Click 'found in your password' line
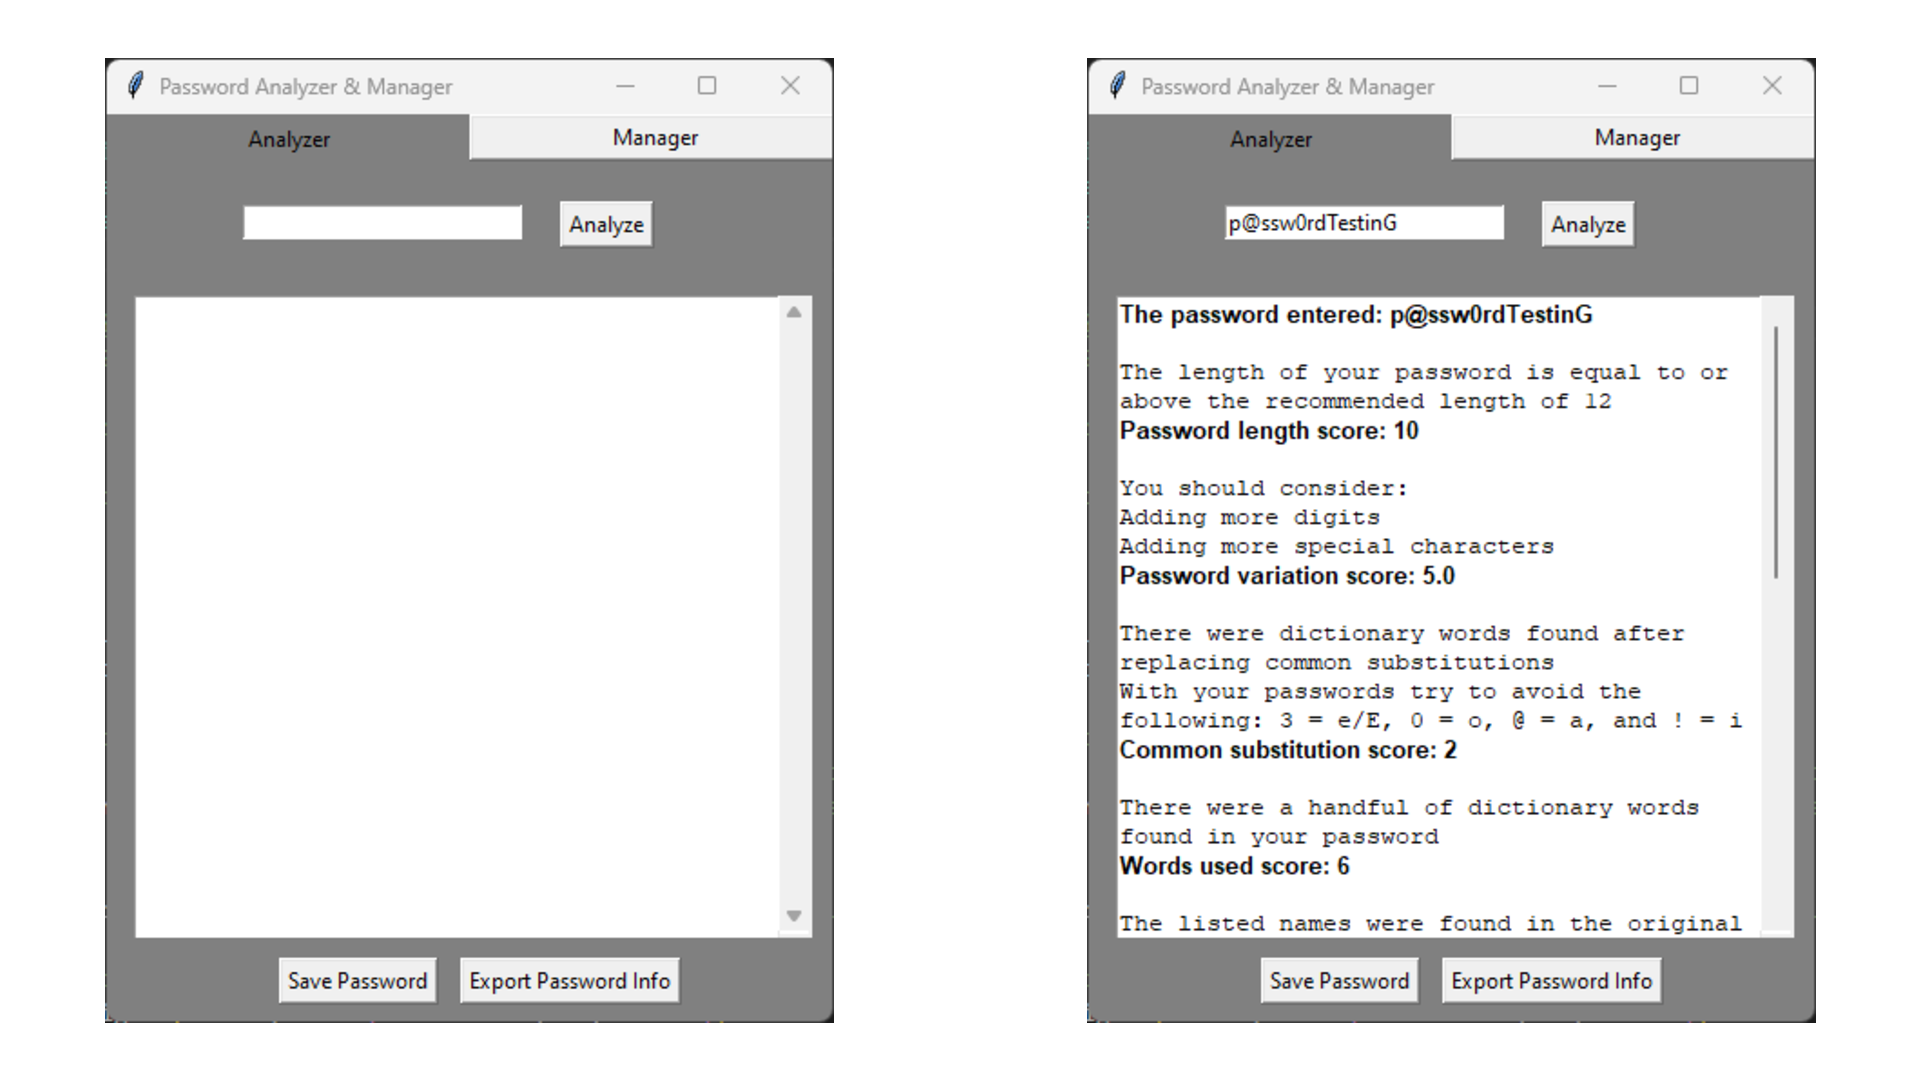1920x1080 pixels. pyautogui.click(x=1279, y=837)
